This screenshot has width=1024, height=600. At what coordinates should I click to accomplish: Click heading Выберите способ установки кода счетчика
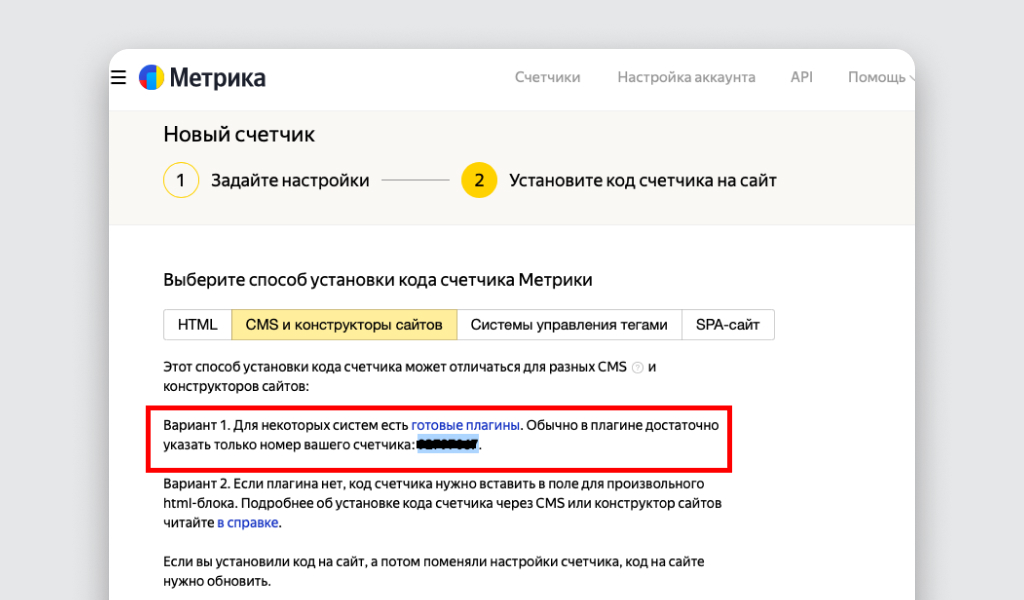point(377,280)
